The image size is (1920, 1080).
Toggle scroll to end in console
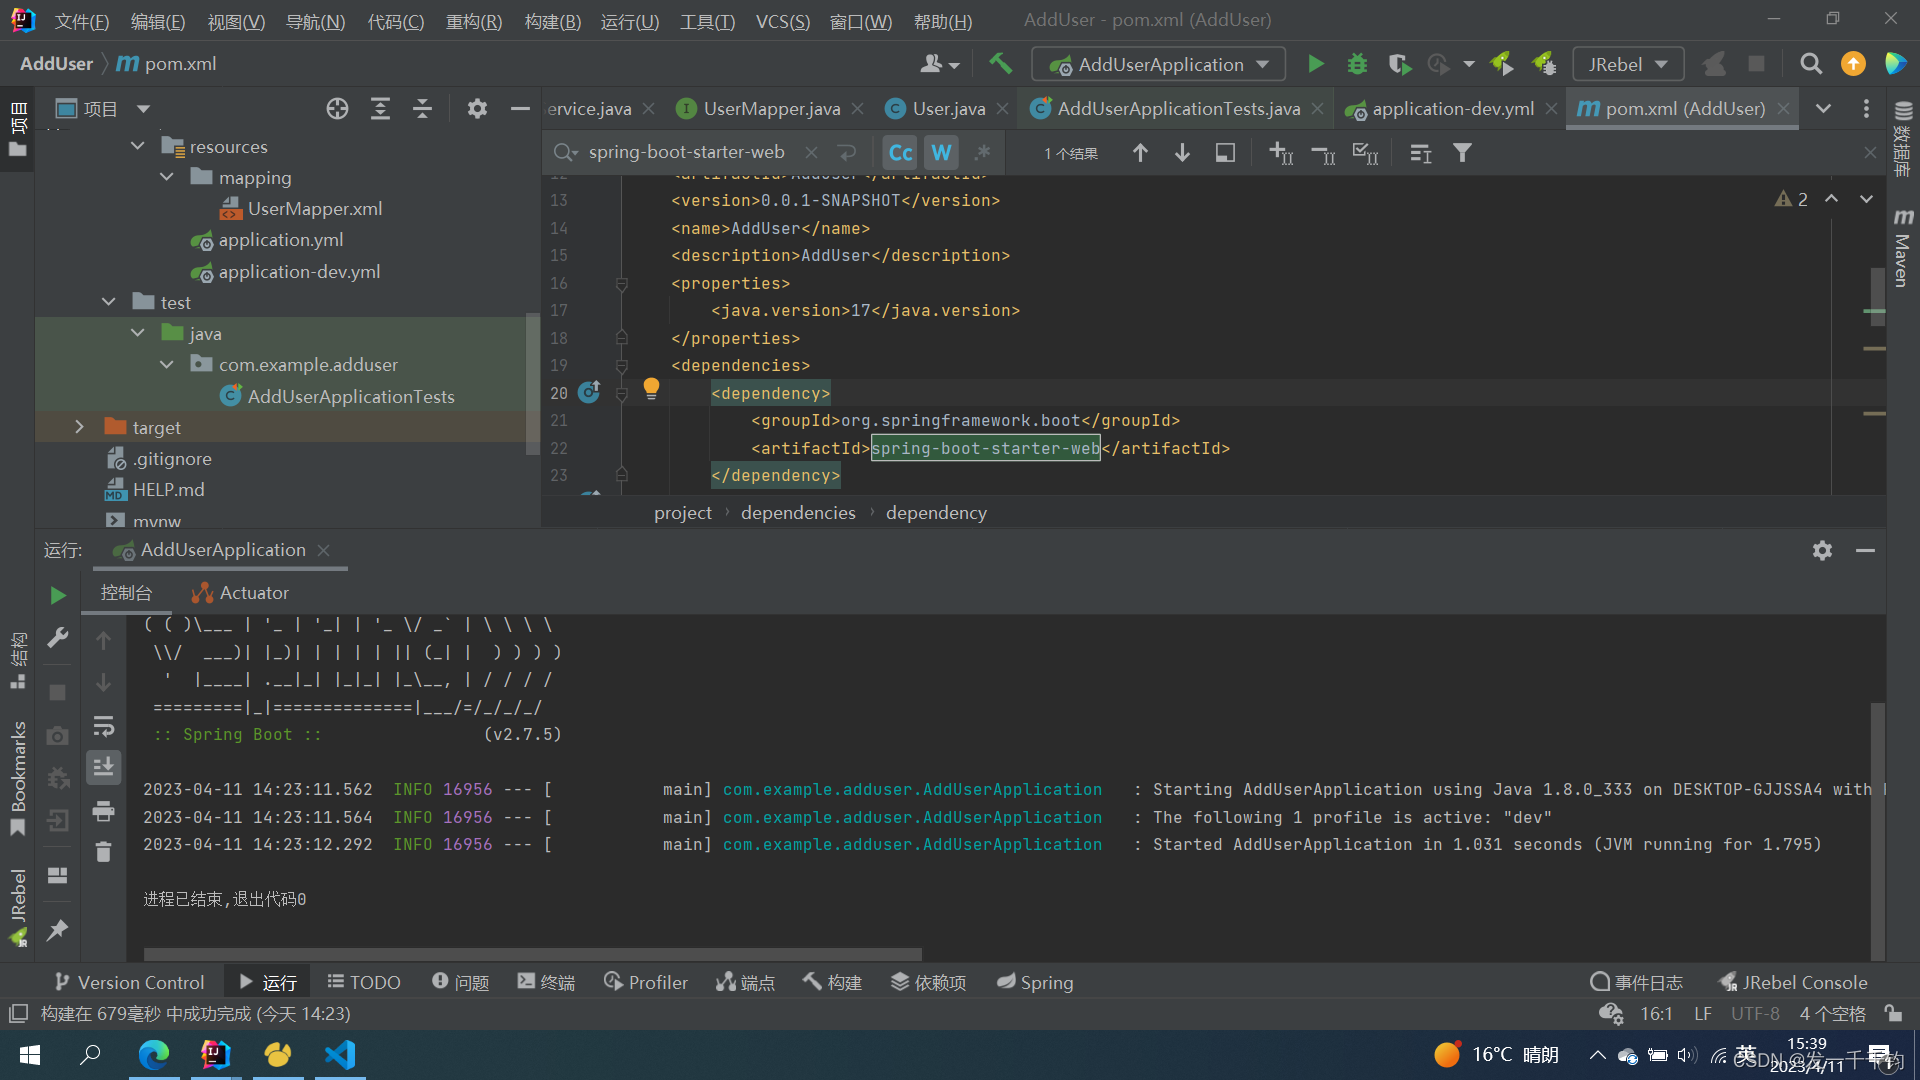click(103, 768)
